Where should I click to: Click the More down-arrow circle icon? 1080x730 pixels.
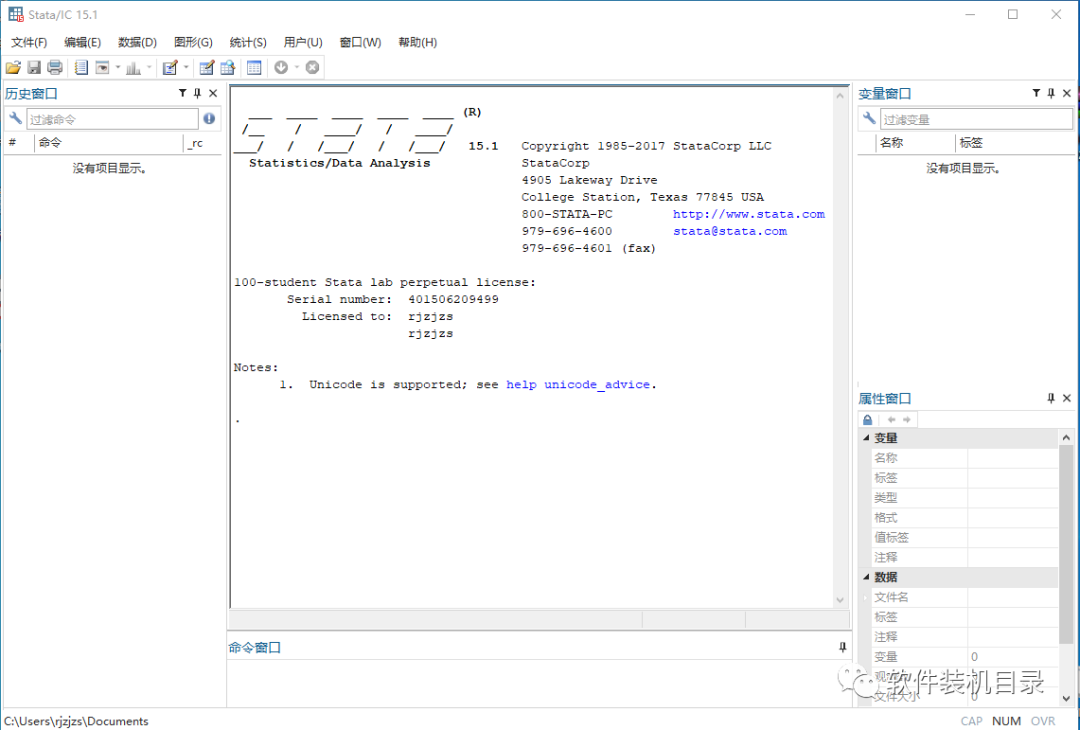tap(281, 67)
